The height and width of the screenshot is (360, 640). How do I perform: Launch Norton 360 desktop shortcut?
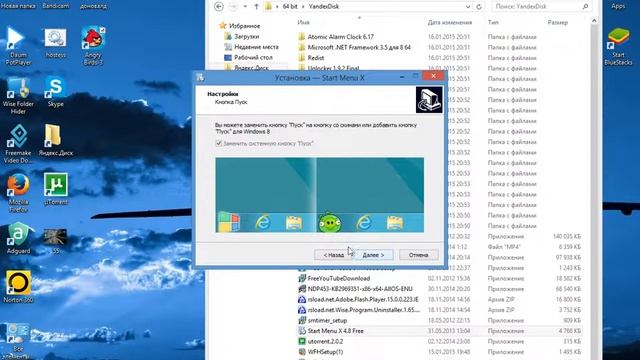point(18,287)
